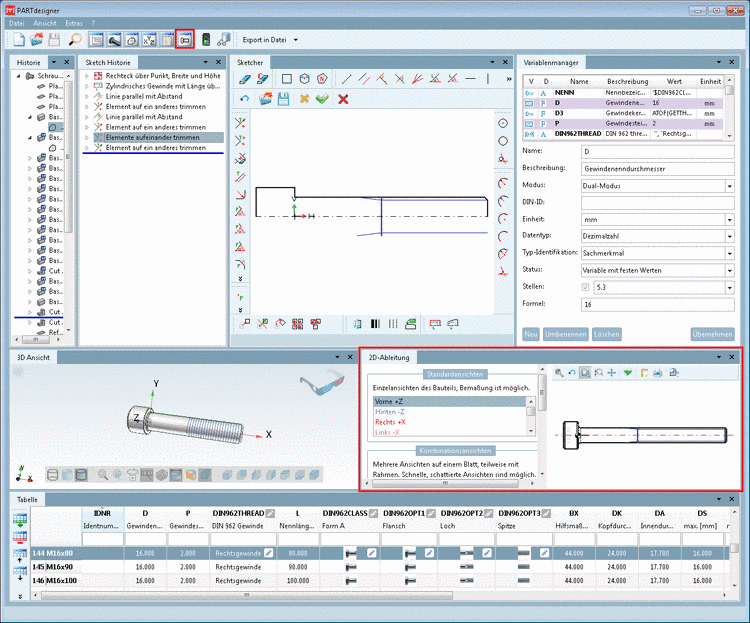Screen dimensions: 750x623
Task: Open the Datei menu
Action: (x=16, y=23)
